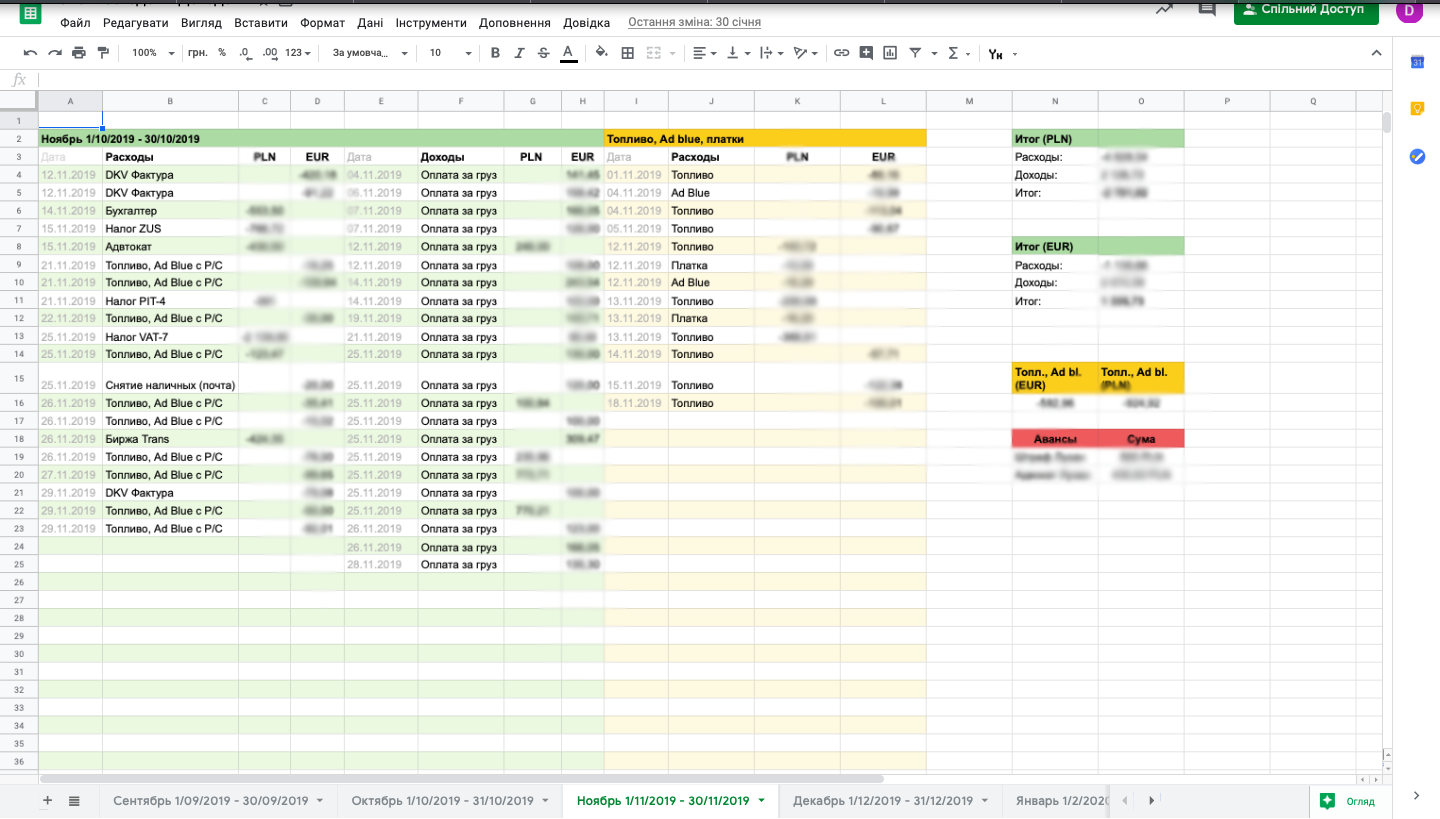Collapse the toolbar with chevron arrow
1440x819 pixels.
(1376, 53)
